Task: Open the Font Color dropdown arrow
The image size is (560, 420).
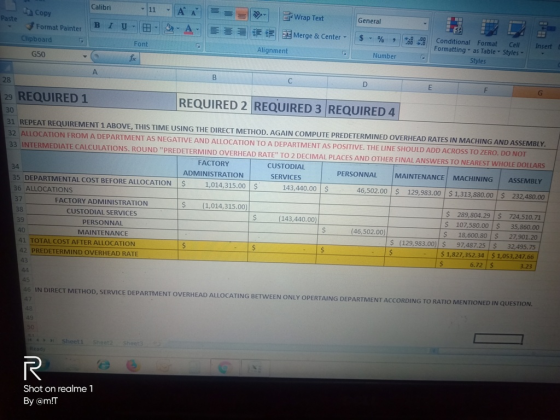Action: click(198, 29)
